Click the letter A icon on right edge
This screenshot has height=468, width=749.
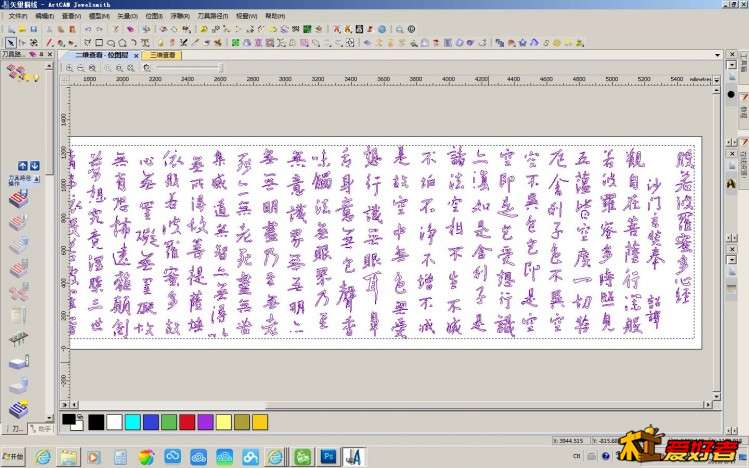(x=731, y=183)
